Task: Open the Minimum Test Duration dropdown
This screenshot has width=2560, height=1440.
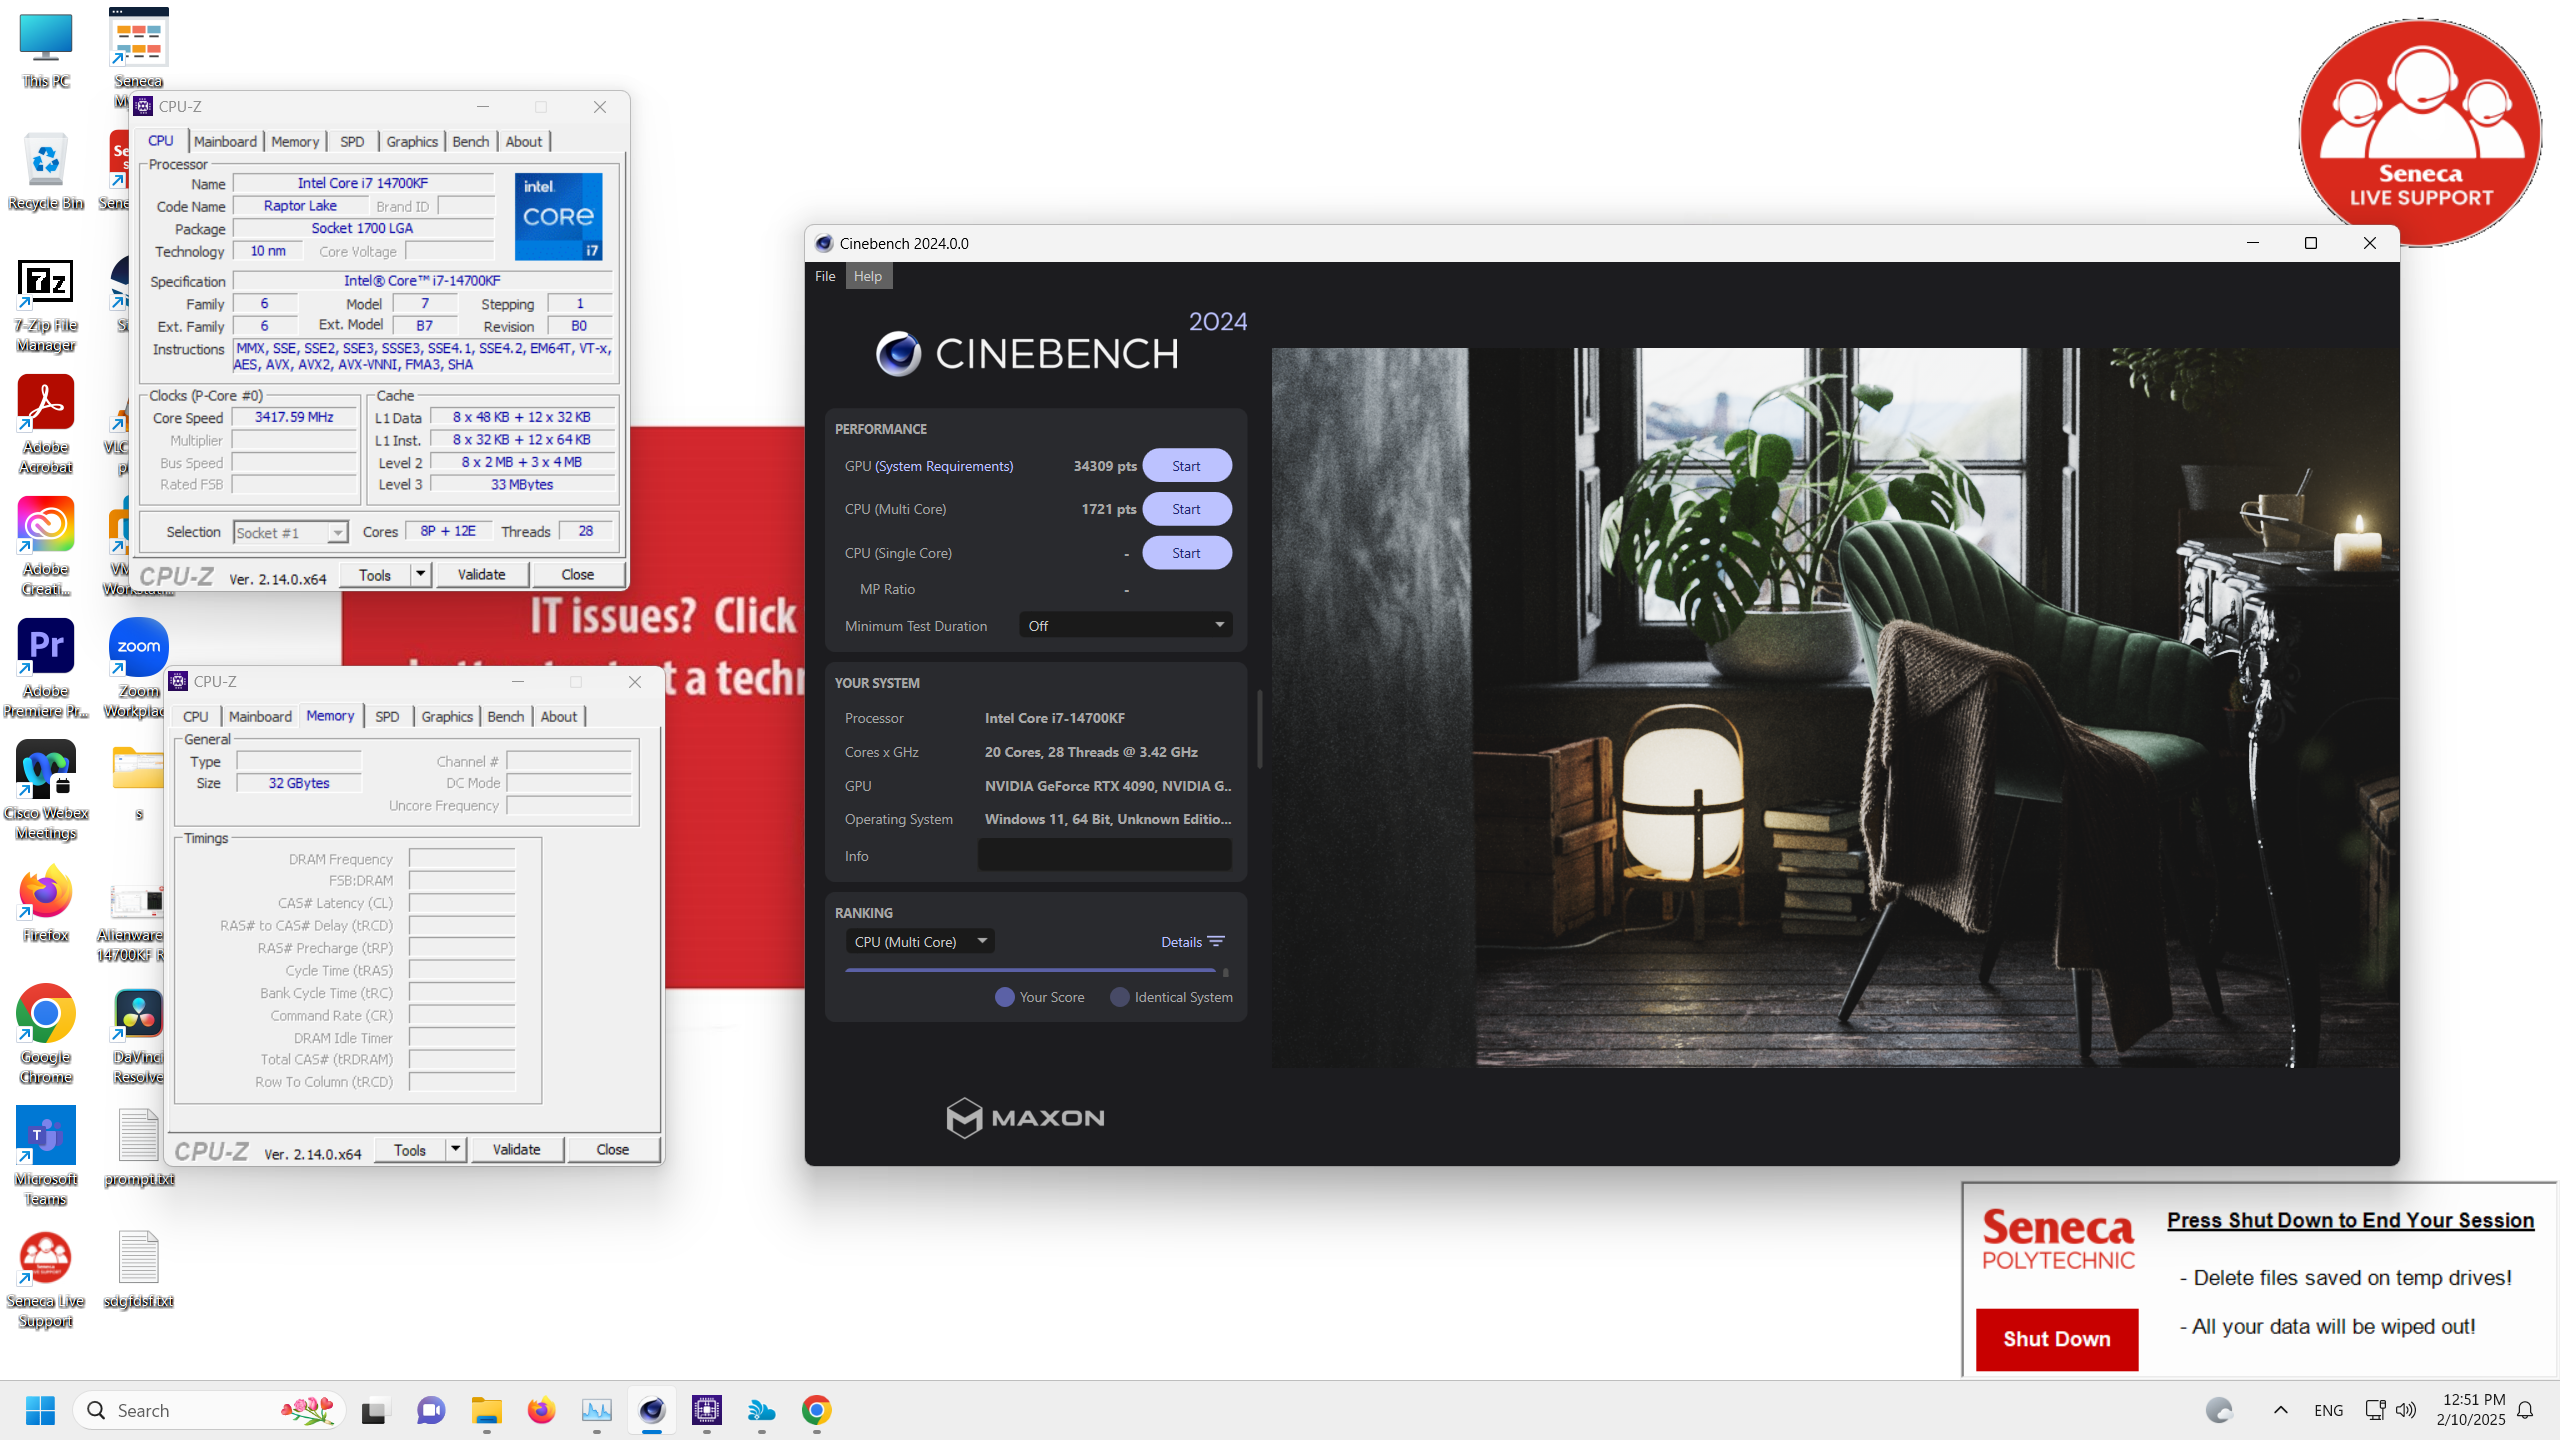Action: pos(1125,626)
